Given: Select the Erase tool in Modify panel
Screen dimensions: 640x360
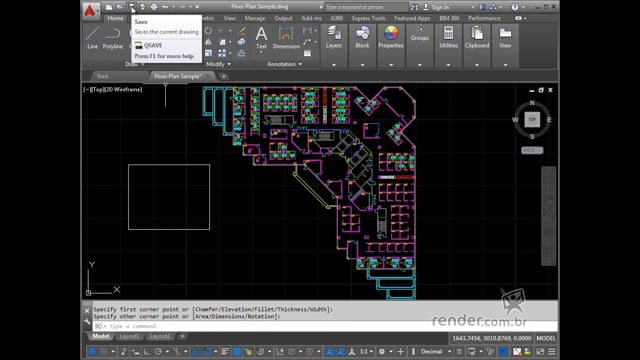Looking at the screenshot, I should [x=242, y=31].
